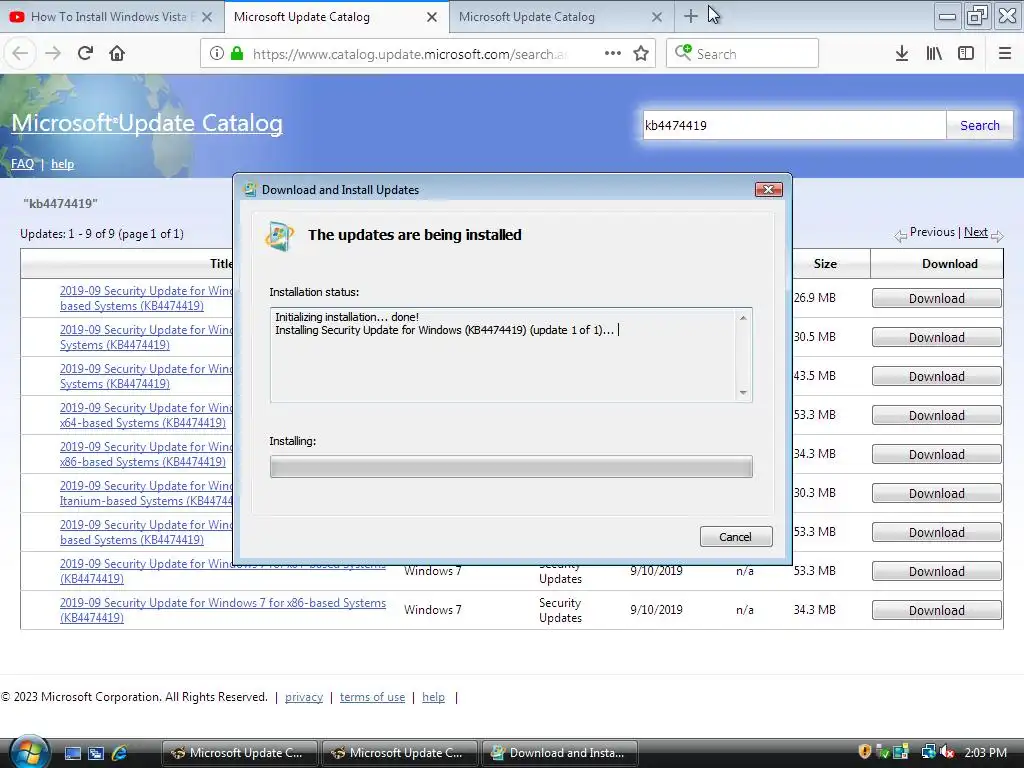This screenshot has width=1024, height=768.
Task: Click the taskbar clock 2:03 PM
Action: 985,752
